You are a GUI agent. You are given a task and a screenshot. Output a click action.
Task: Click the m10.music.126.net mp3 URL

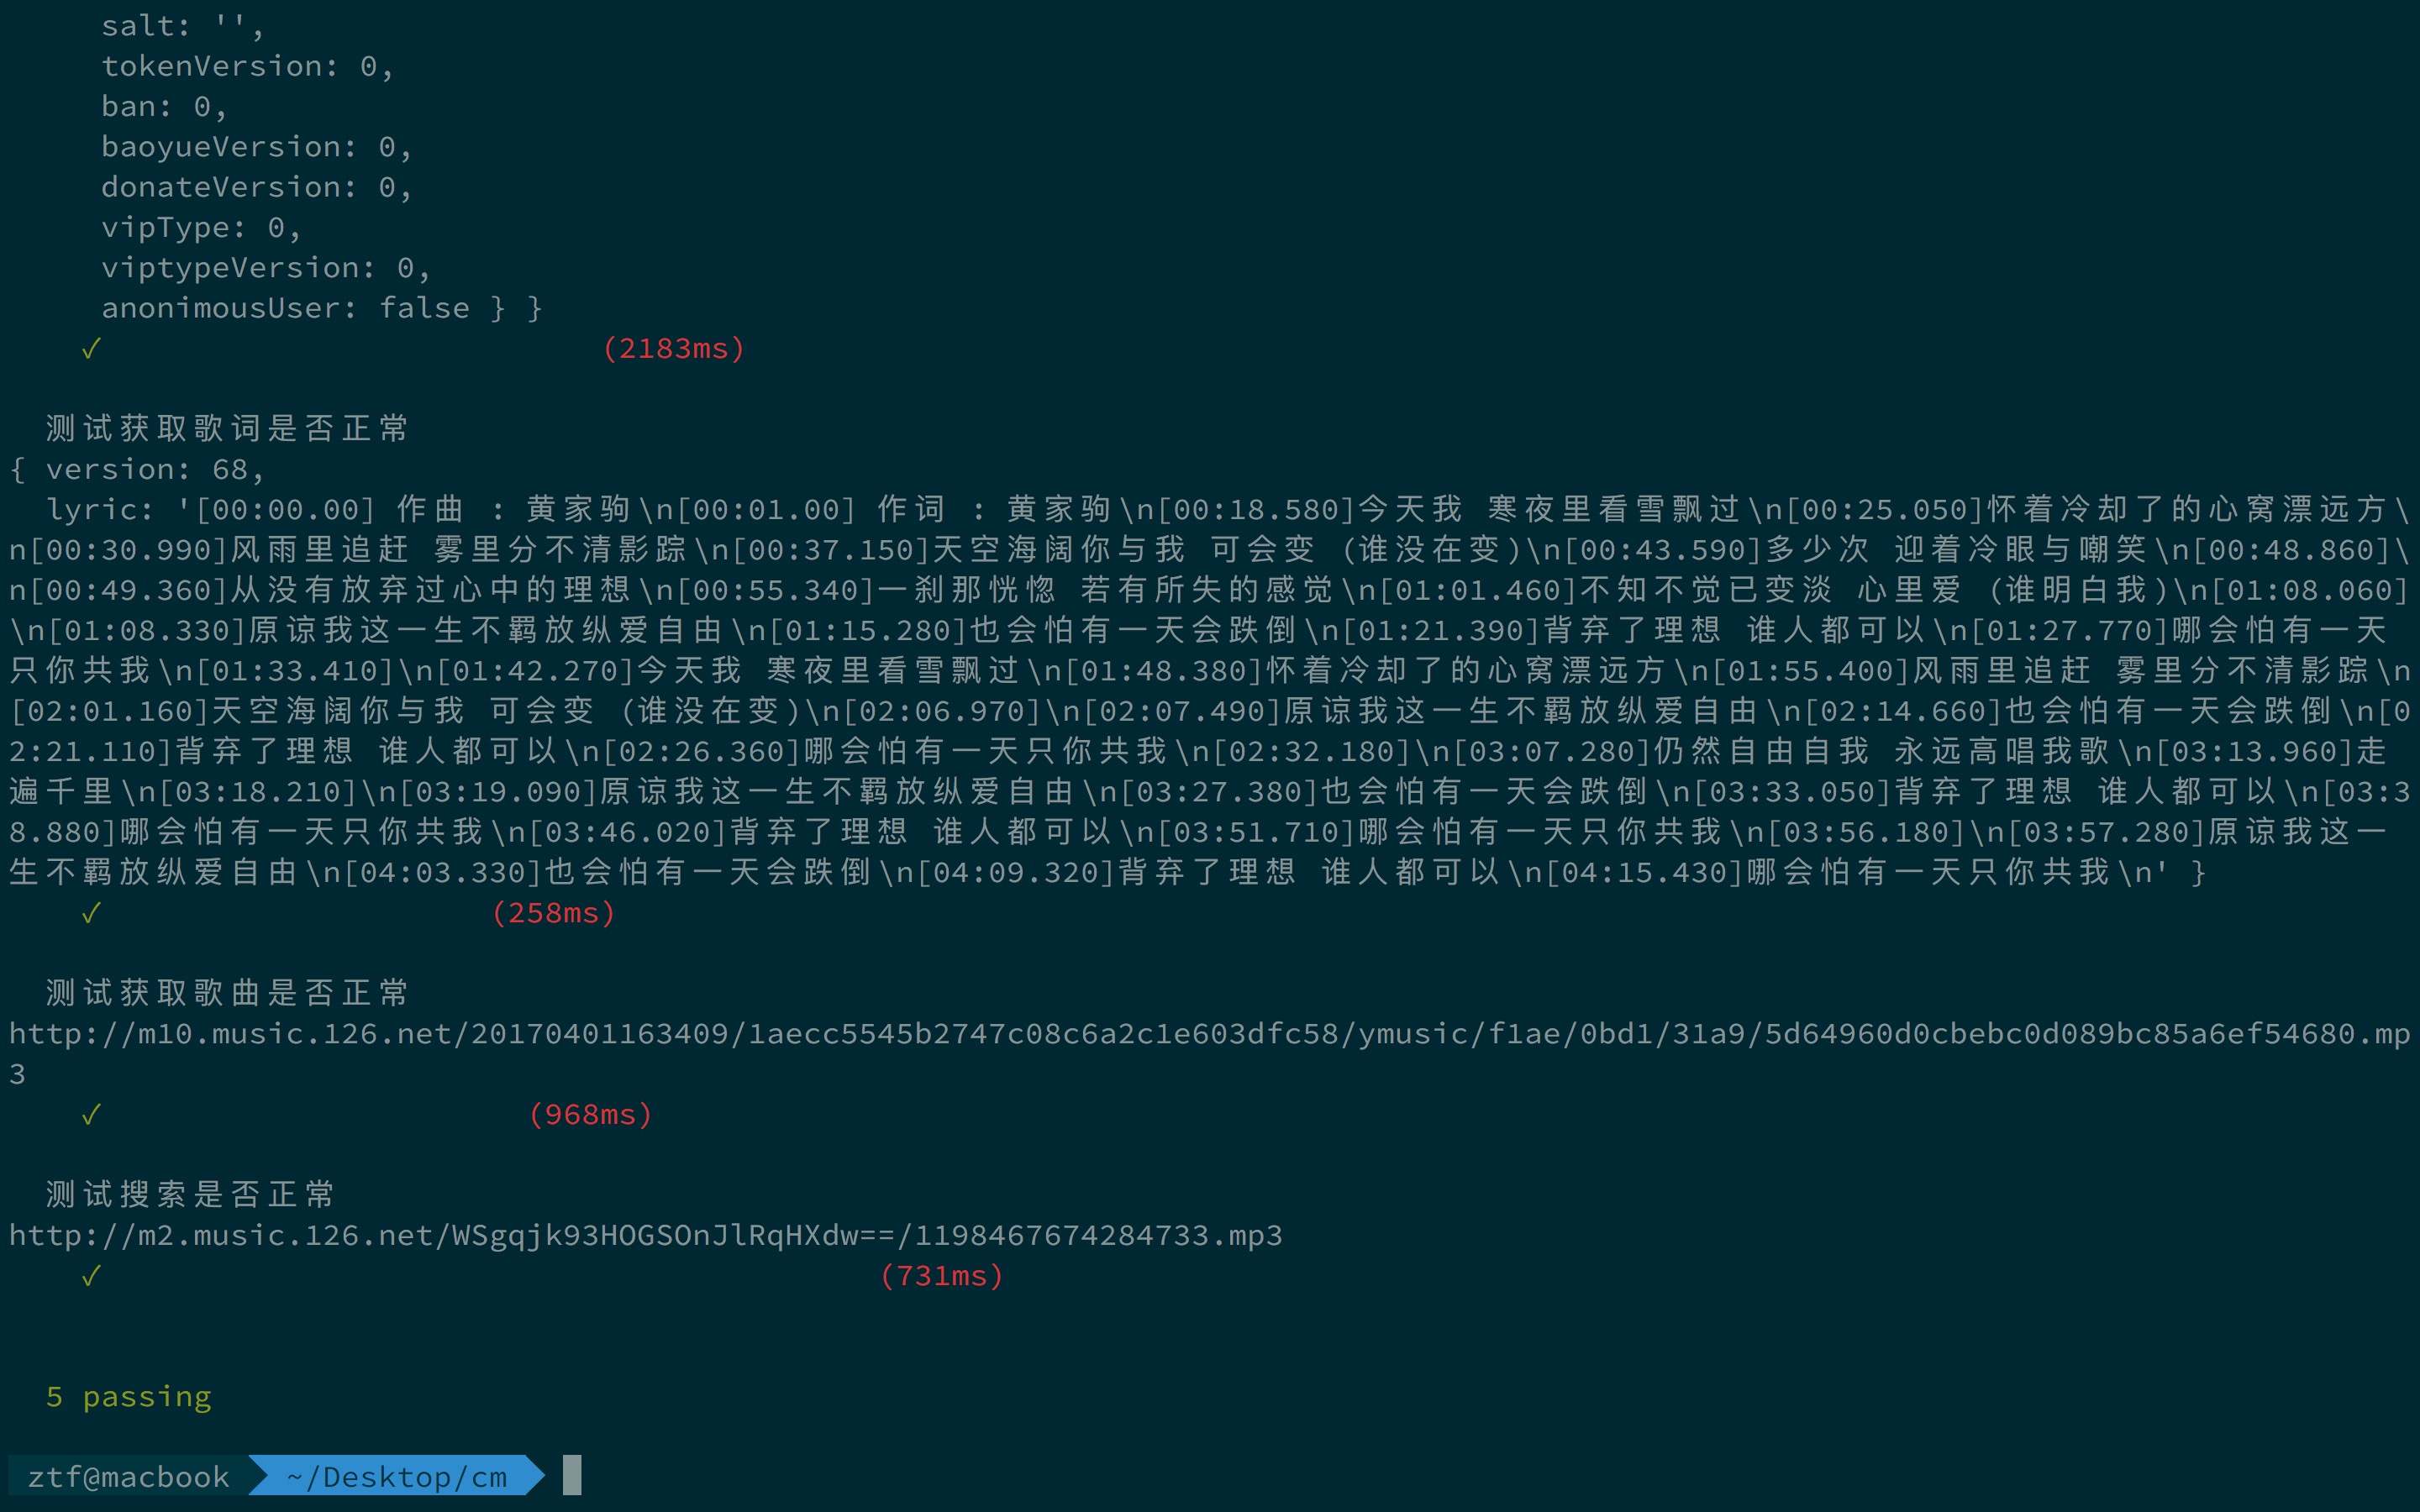point(1208,1034)
